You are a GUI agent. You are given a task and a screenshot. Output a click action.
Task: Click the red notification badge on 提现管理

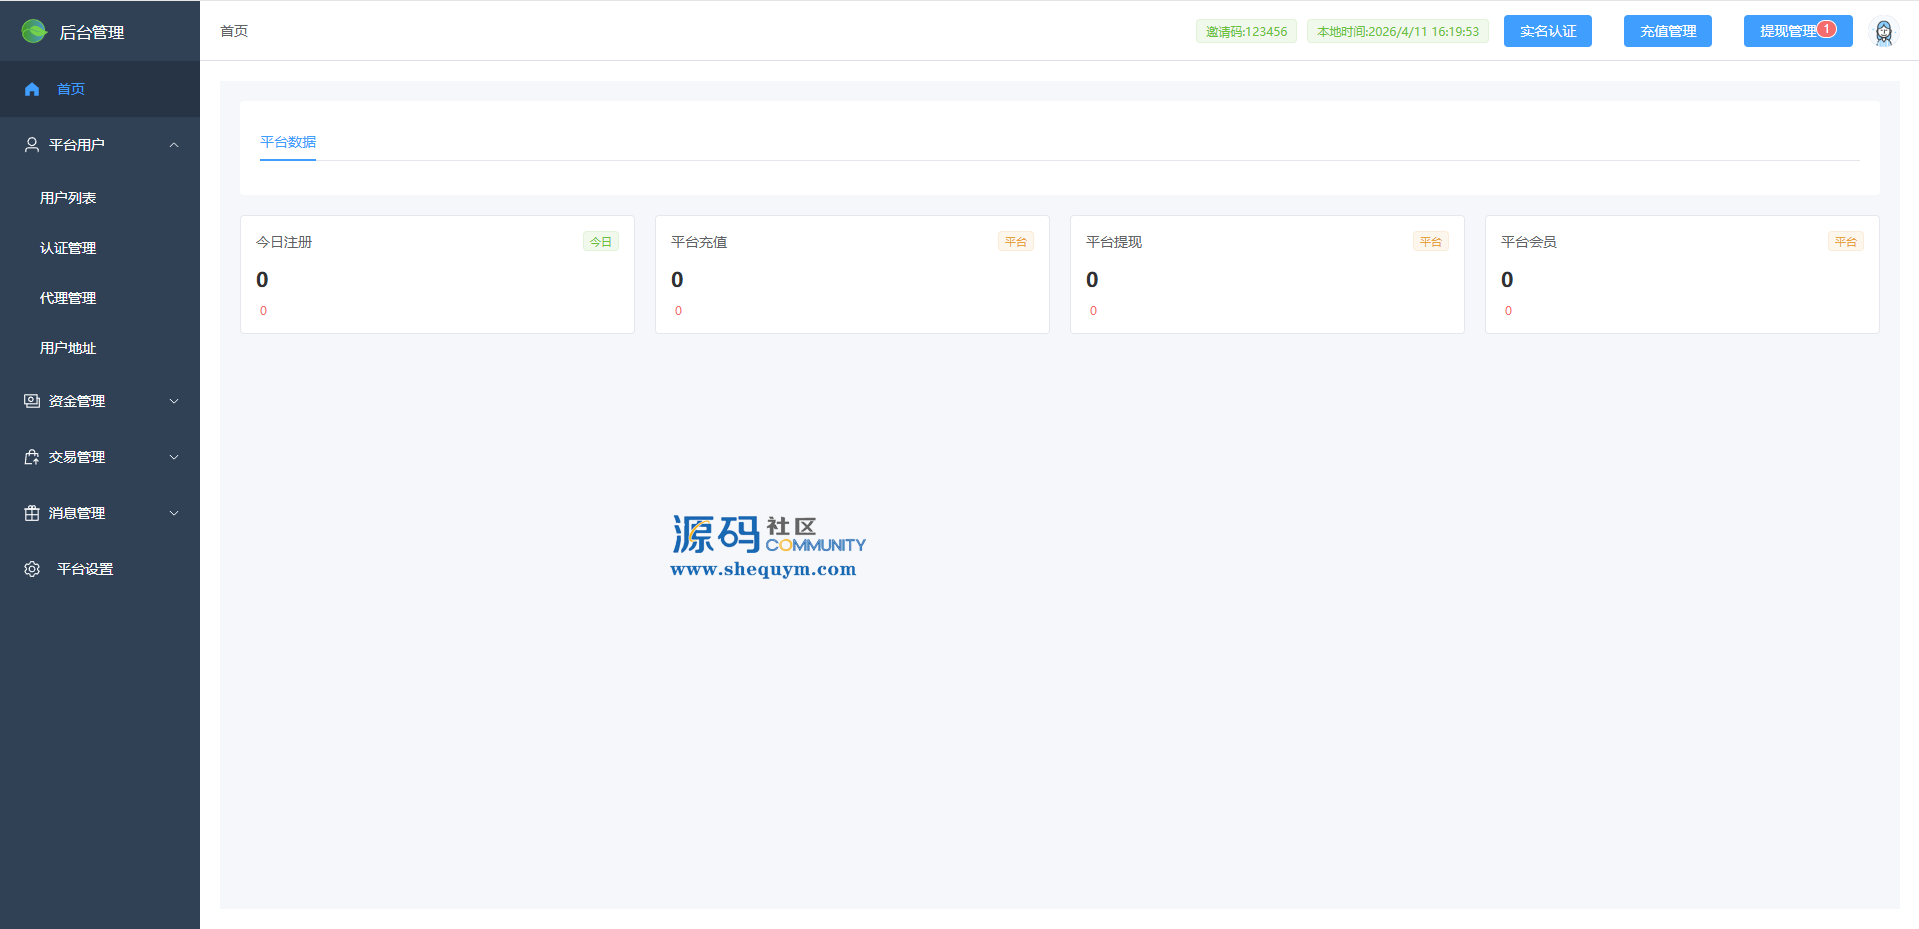tap(1826, 29)
